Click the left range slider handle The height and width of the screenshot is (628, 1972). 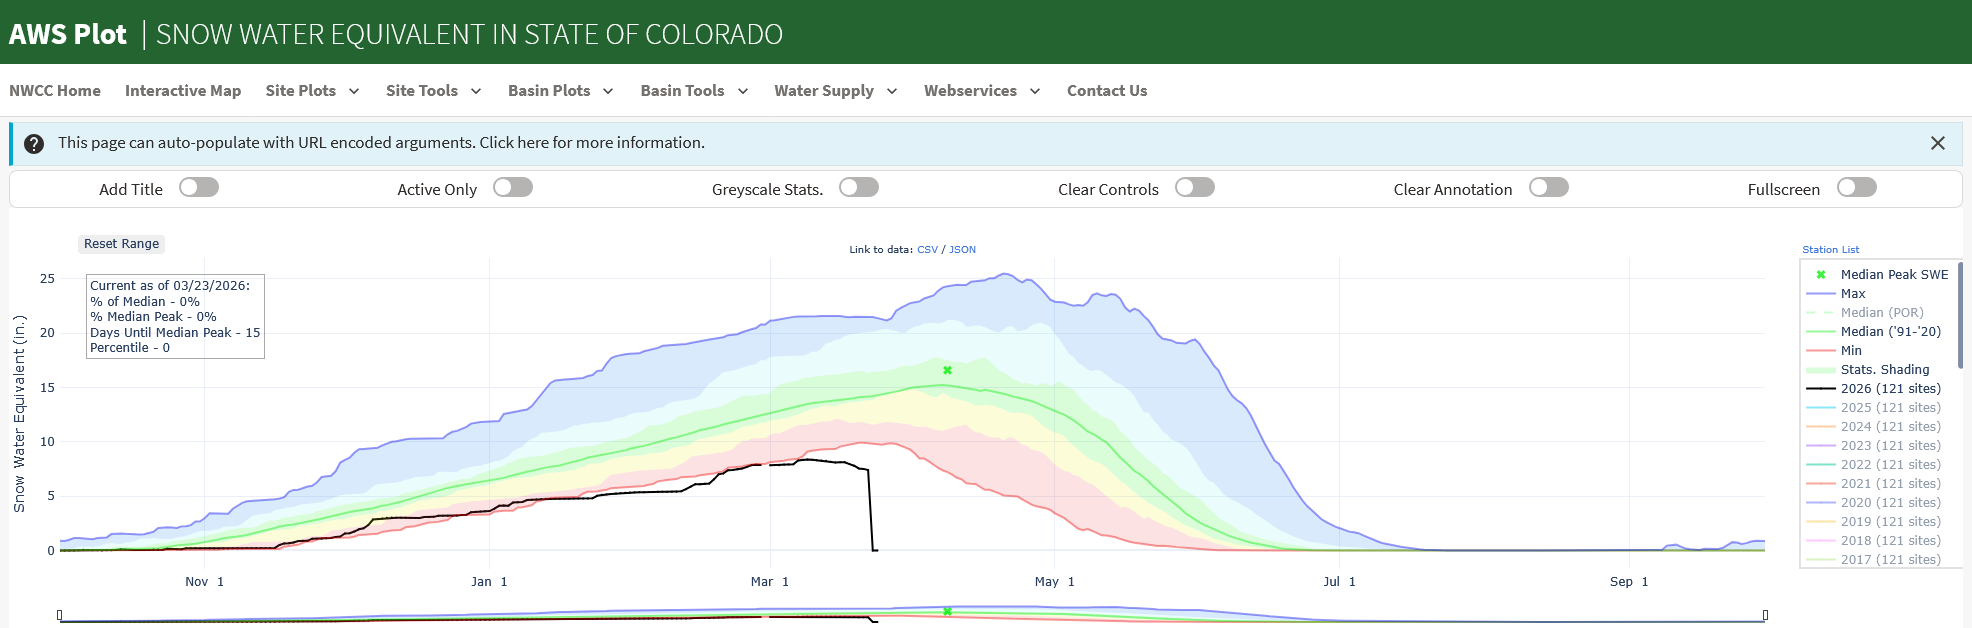tap(60, 615)
